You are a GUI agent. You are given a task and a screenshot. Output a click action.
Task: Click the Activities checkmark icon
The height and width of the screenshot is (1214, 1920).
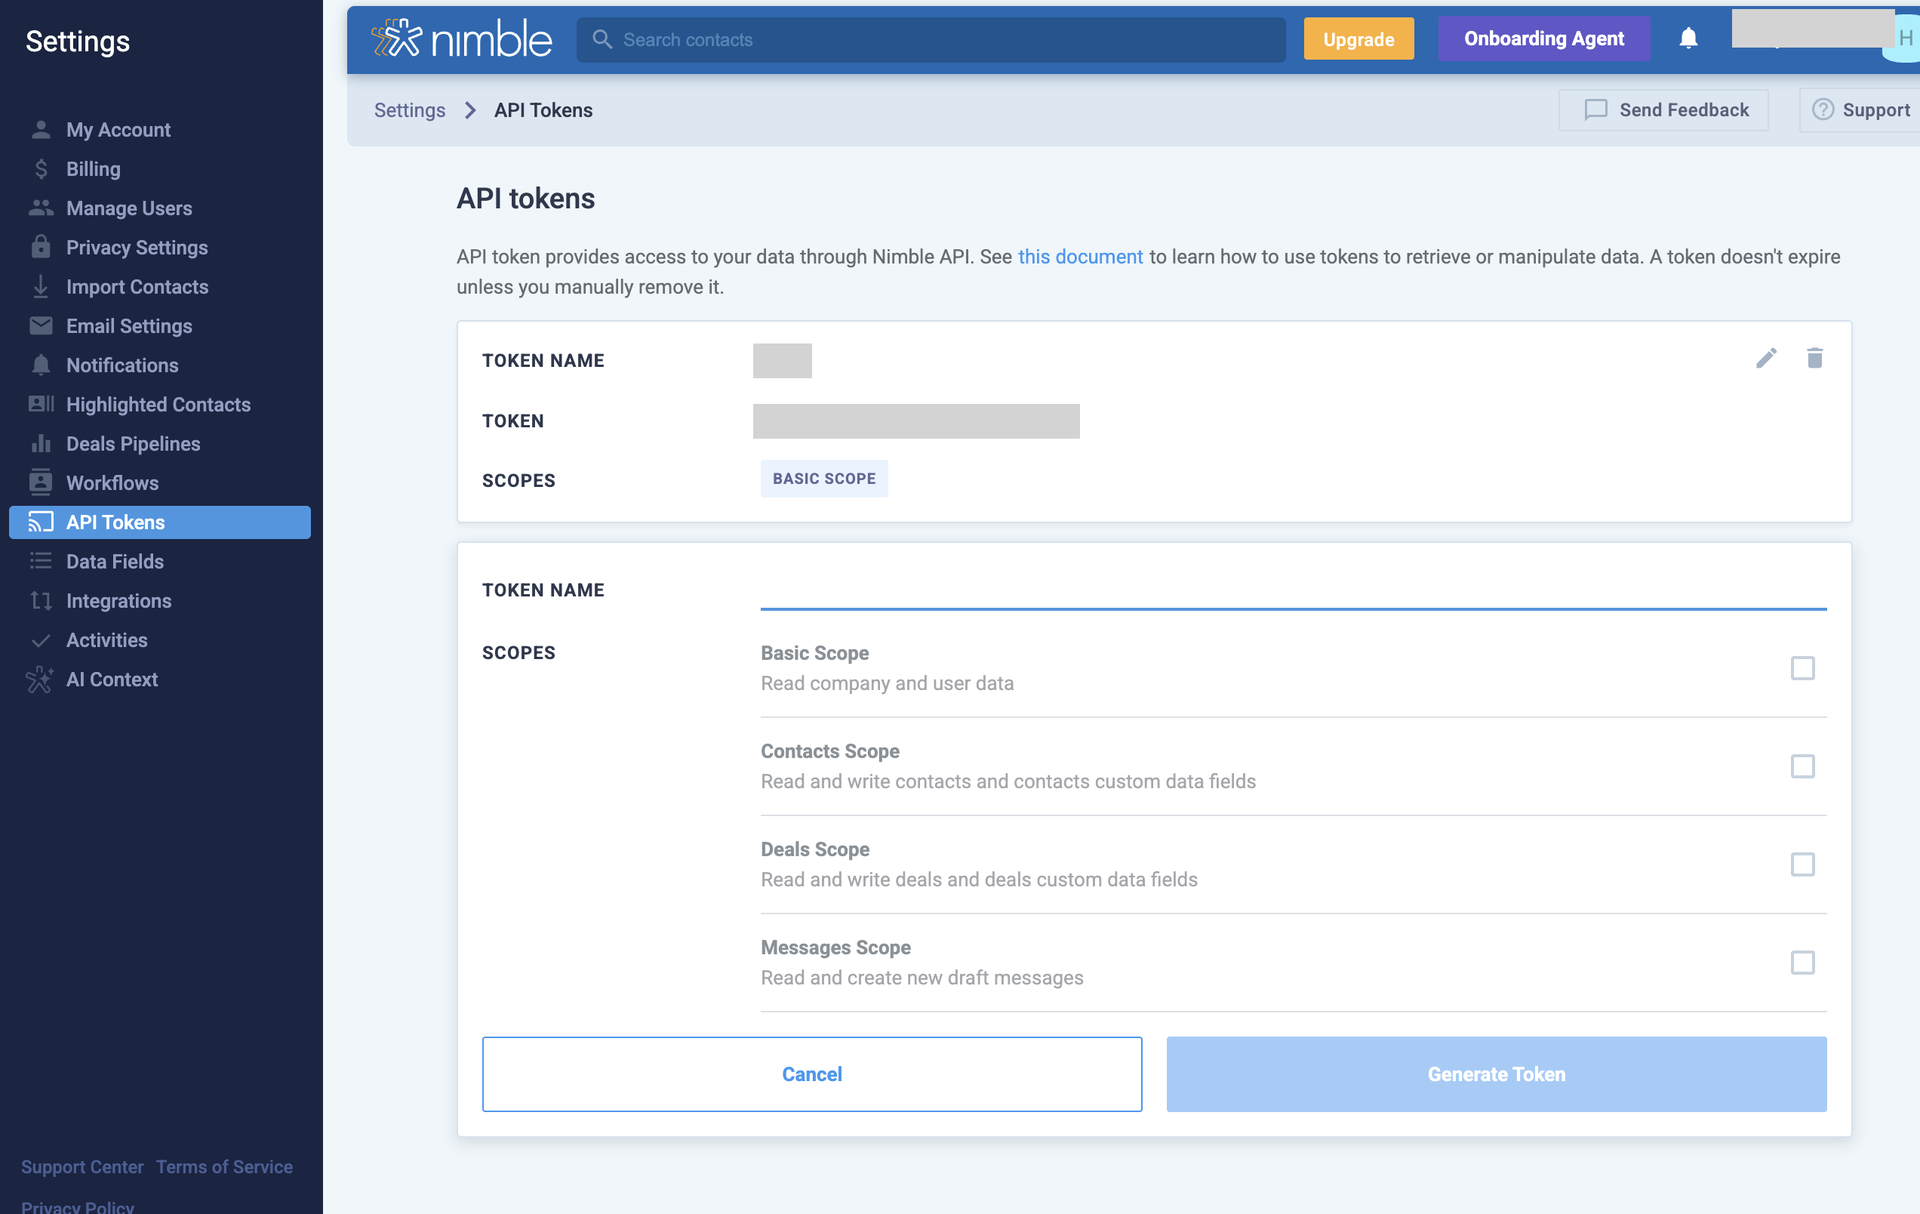point(41,640)
